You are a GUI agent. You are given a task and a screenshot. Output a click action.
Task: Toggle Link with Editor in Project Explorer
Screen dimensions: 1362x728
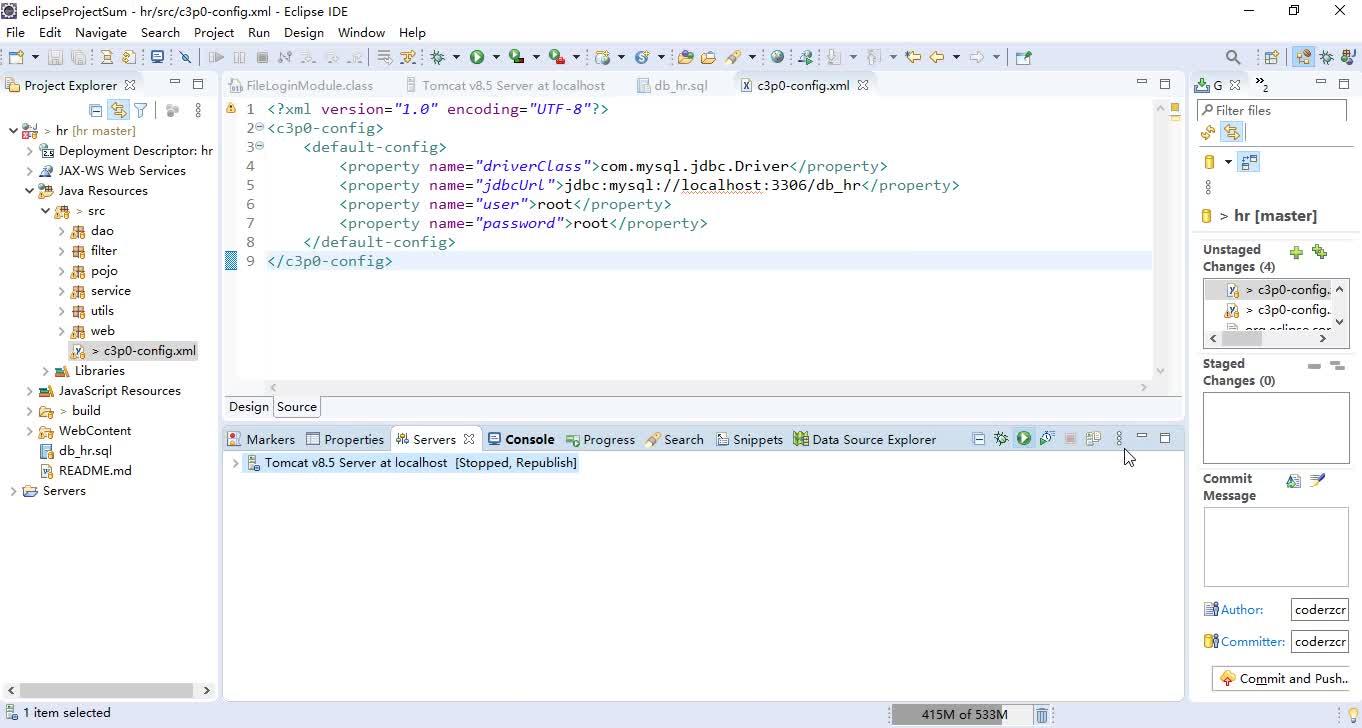[x=118, y=110]
